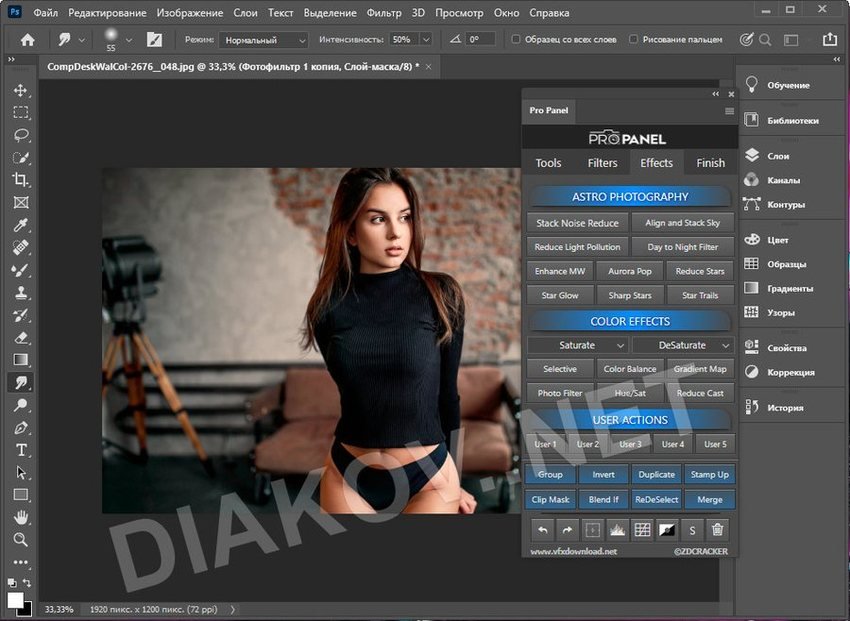Open the Фильтр menu

(384, 12)
